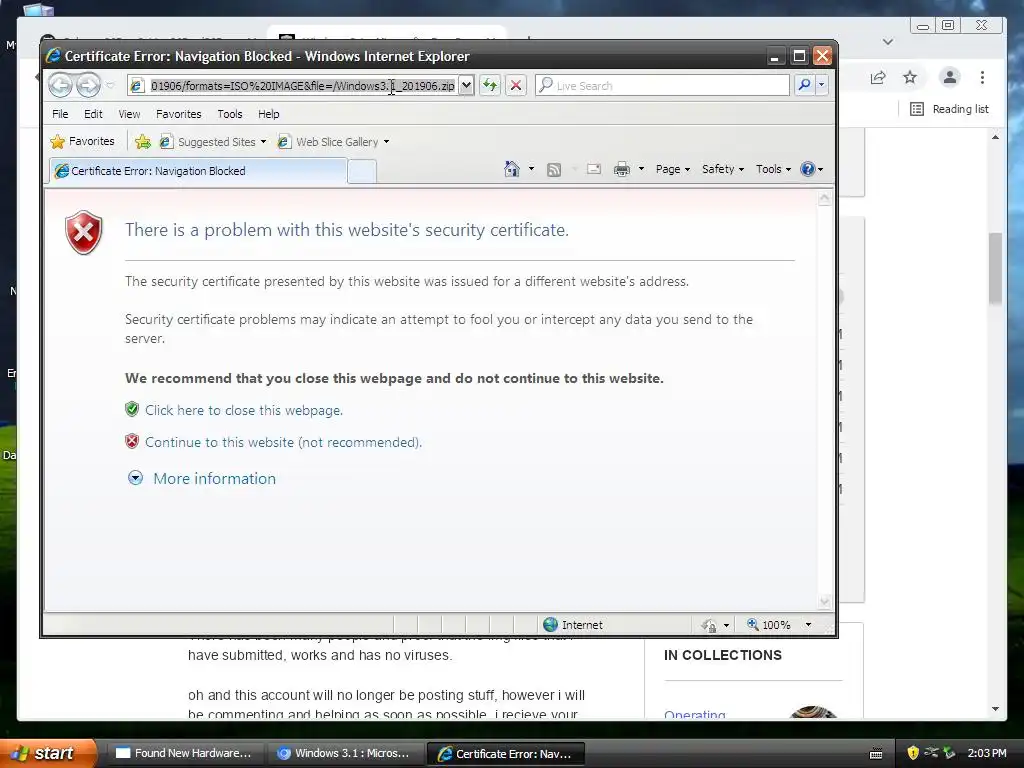Go to the Home page icon

click(x=511, y=169)
